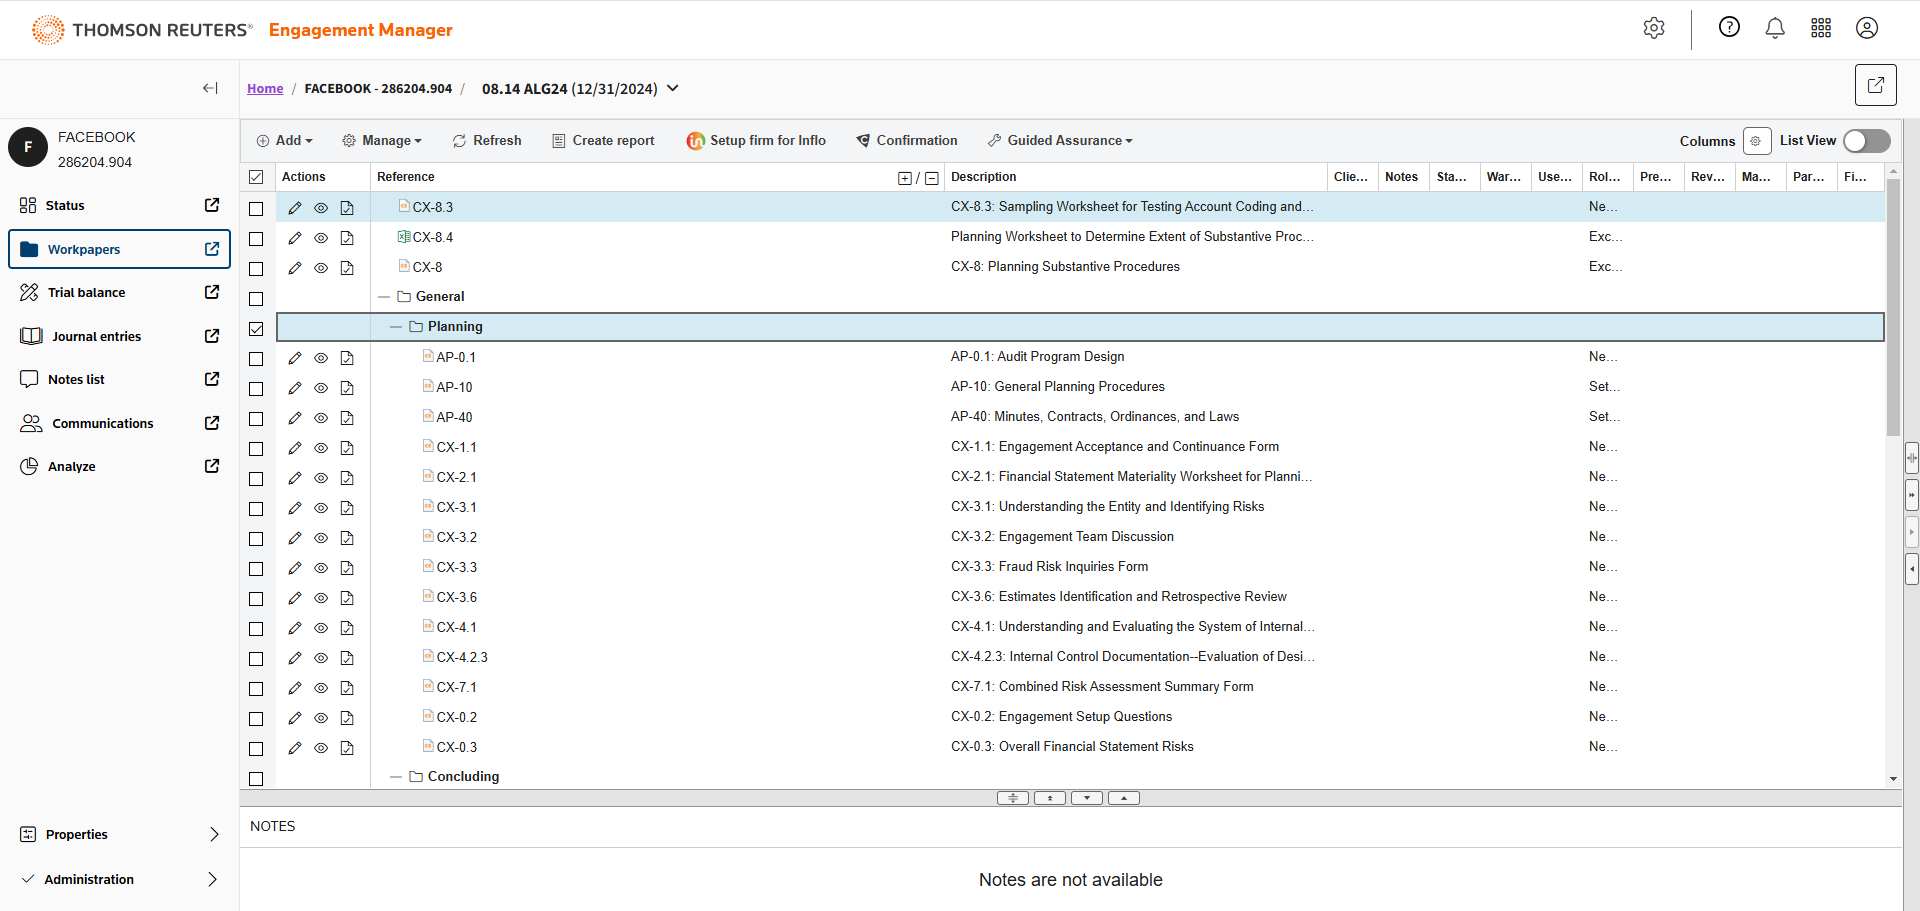The height and width of the screenshot is (911, 1920).
Task: Click the pencil edit icon for CX-8.4
Action: point(295,238)
